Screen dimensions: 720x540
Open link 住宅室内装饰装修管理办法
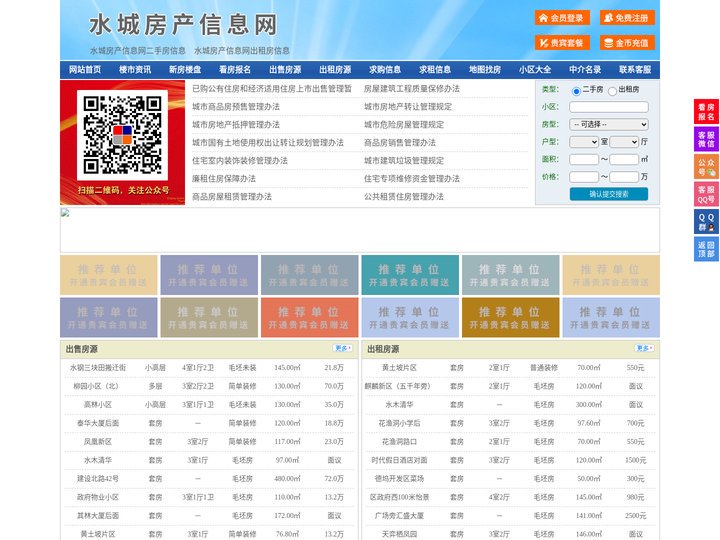(x=240, y=160)
